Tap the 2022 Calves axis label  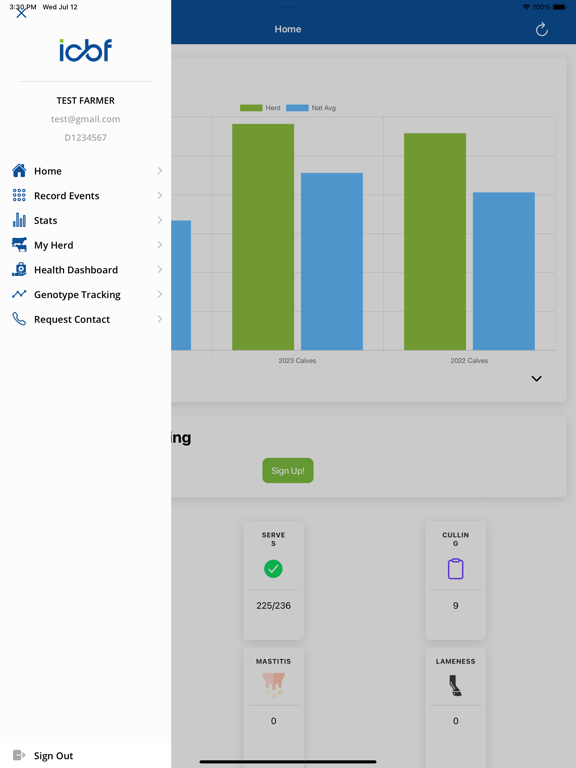pos(469,360)
